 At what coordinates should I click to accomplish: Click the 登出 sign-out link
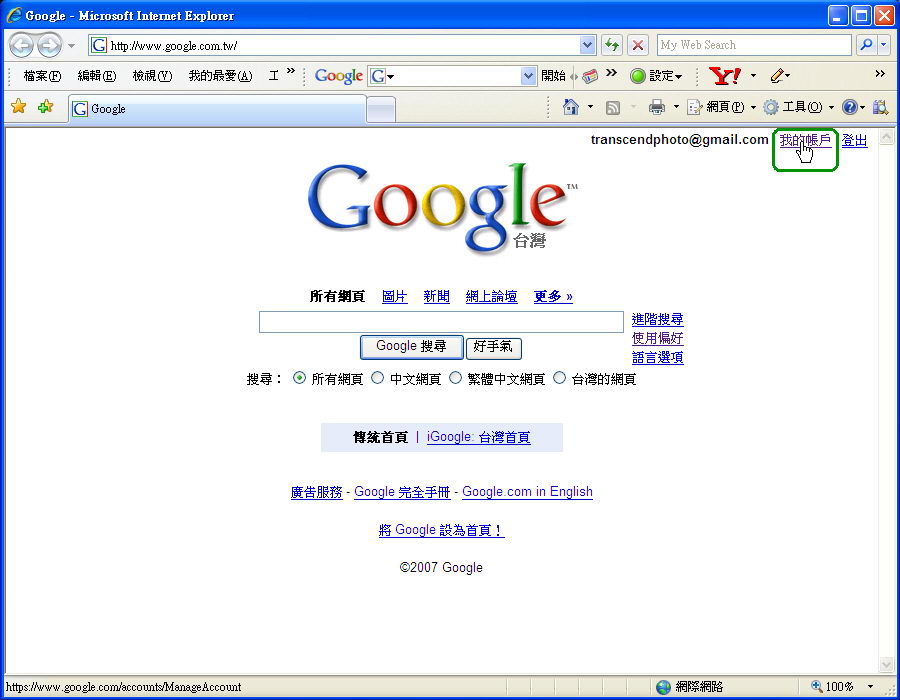click(x=854, y=141)
